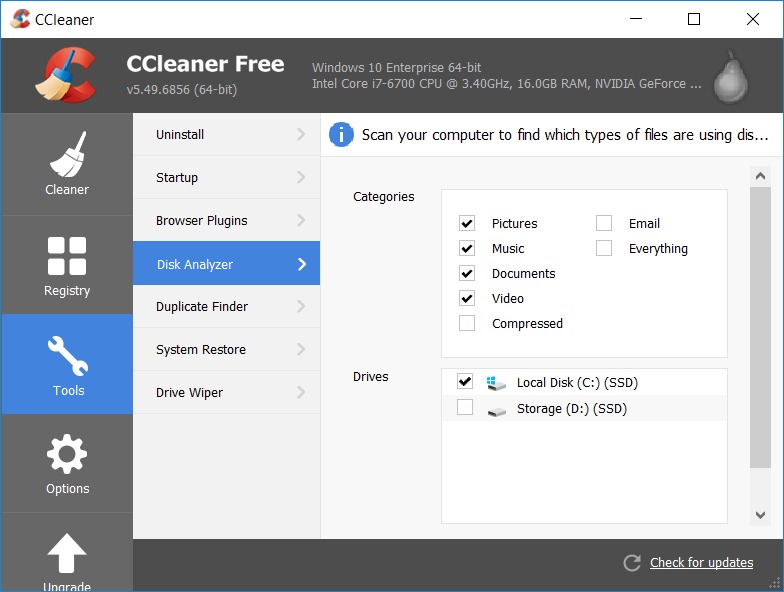The width and height of the screenshot is (784, 592).
Task: Open the System Restore tool entry
Action: (x=200, y=350)
